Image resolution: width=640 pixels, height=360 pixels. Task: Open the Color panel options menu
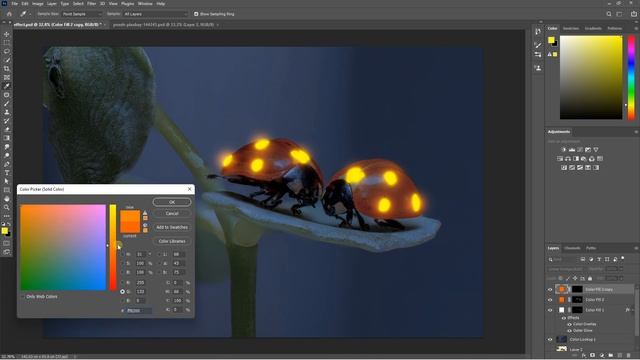click(636, 29)
